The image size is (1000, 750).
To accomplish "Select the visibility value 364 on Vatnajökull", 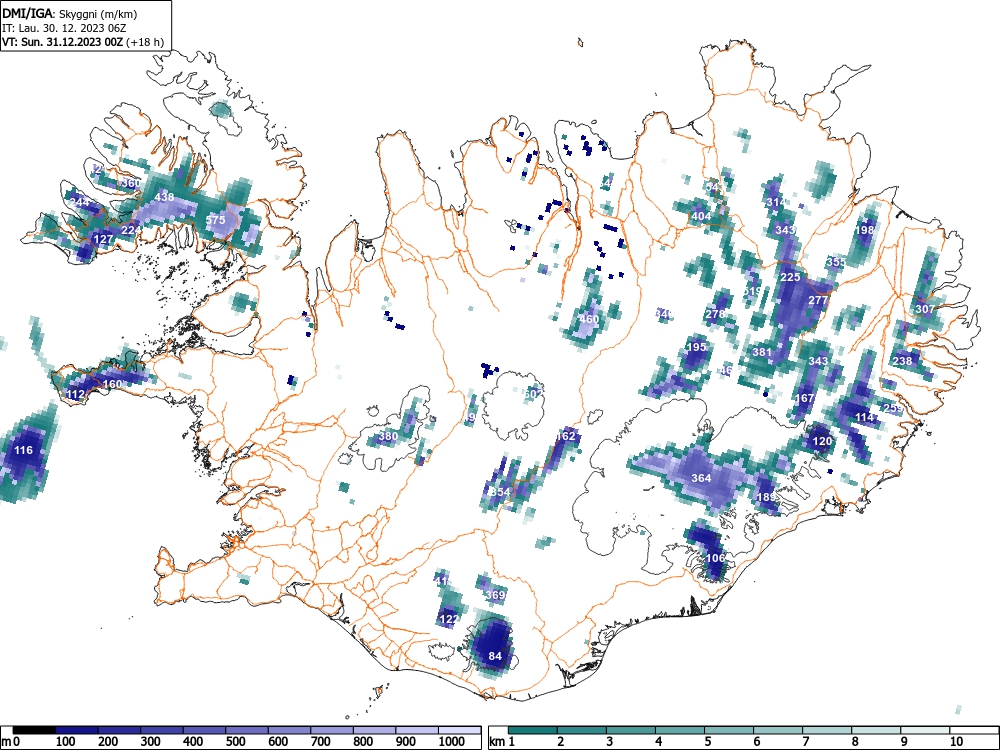I will click(x=701, y=478).
